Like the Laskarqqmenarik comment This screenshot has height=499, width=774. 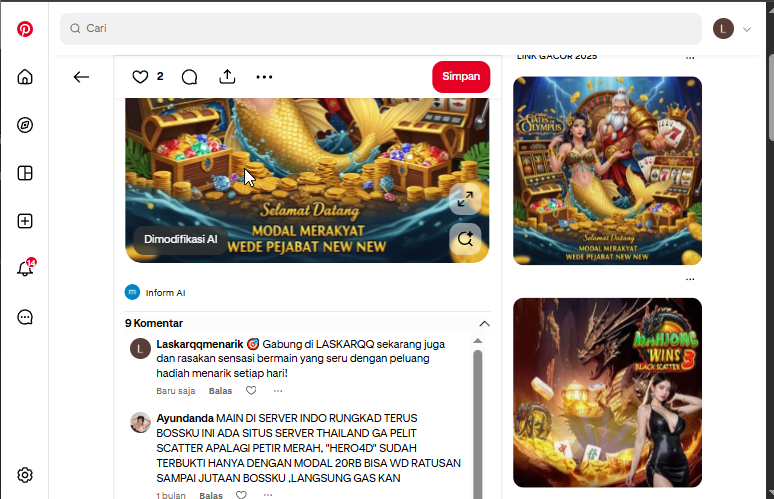click(251, 390)
